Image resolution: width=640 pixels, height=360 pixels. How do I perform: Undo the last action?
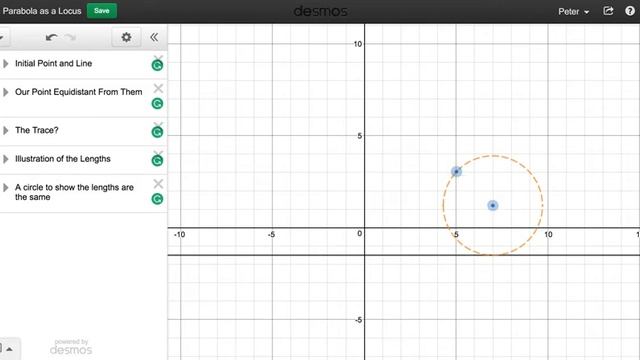click(x=51, y=38)
